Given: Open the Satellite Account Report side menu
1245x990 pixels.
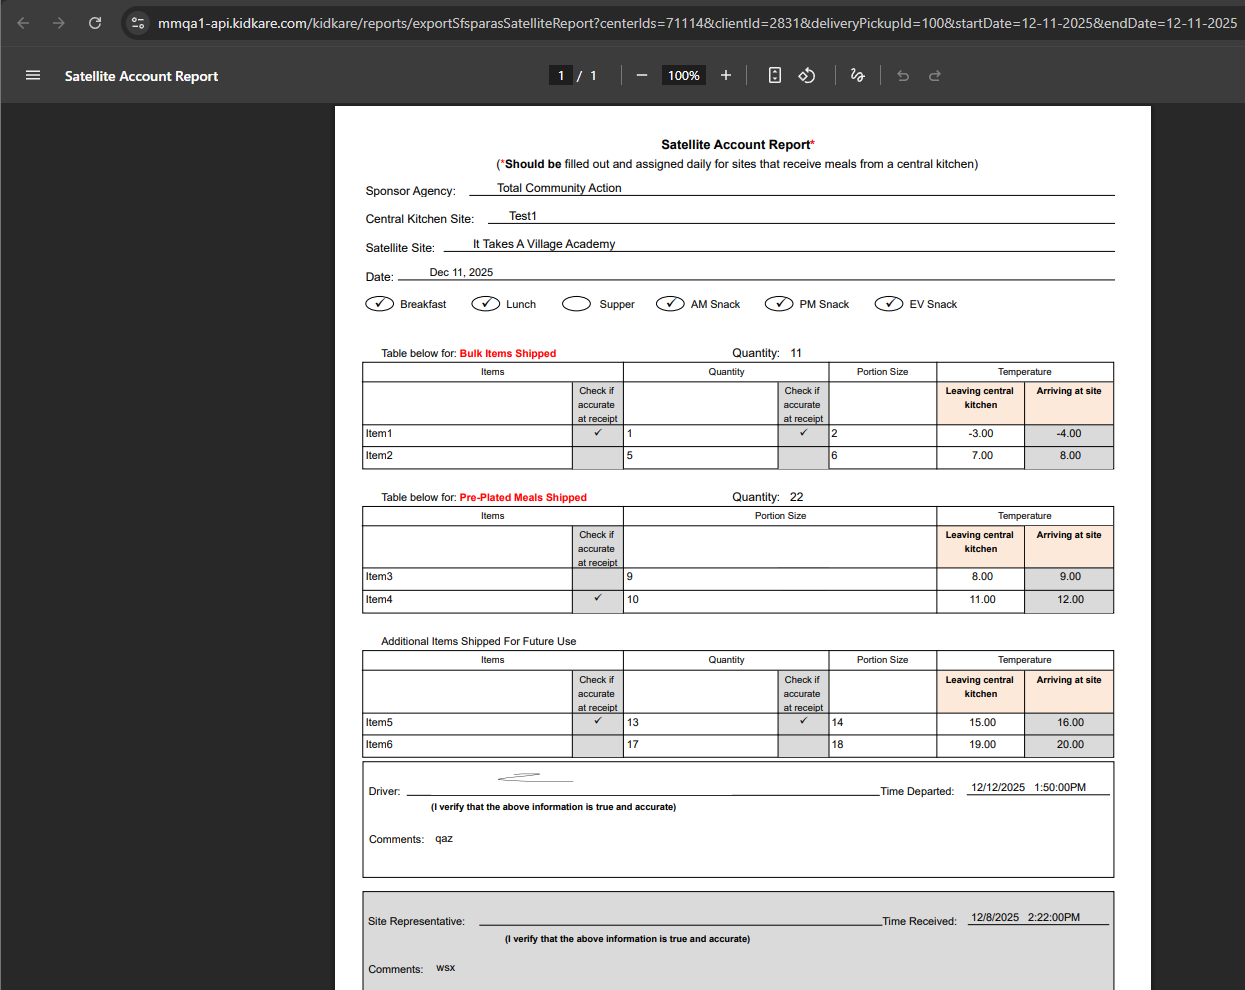Looking at the screenshot, I should tap(33, 75).
